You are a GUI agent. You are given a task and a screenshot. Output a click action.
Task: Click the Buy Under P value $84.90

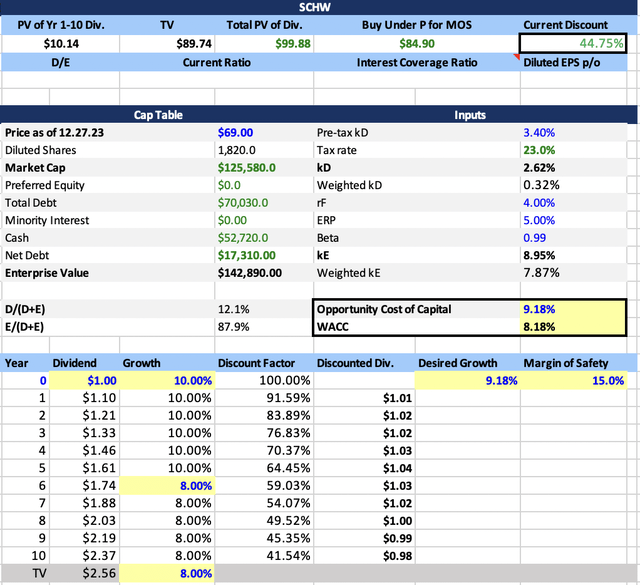[417, 44]
